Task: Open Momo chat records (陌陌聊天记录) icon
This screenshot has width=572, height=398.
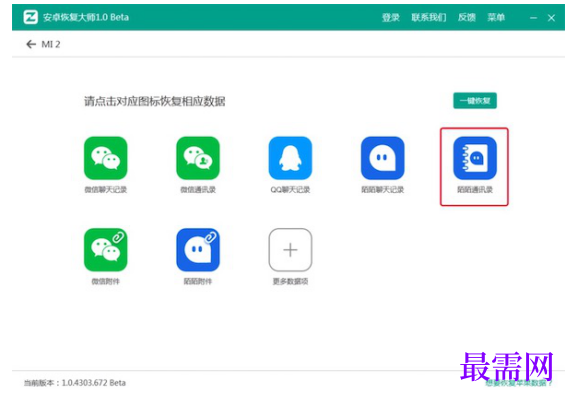Action: [383, 158]
